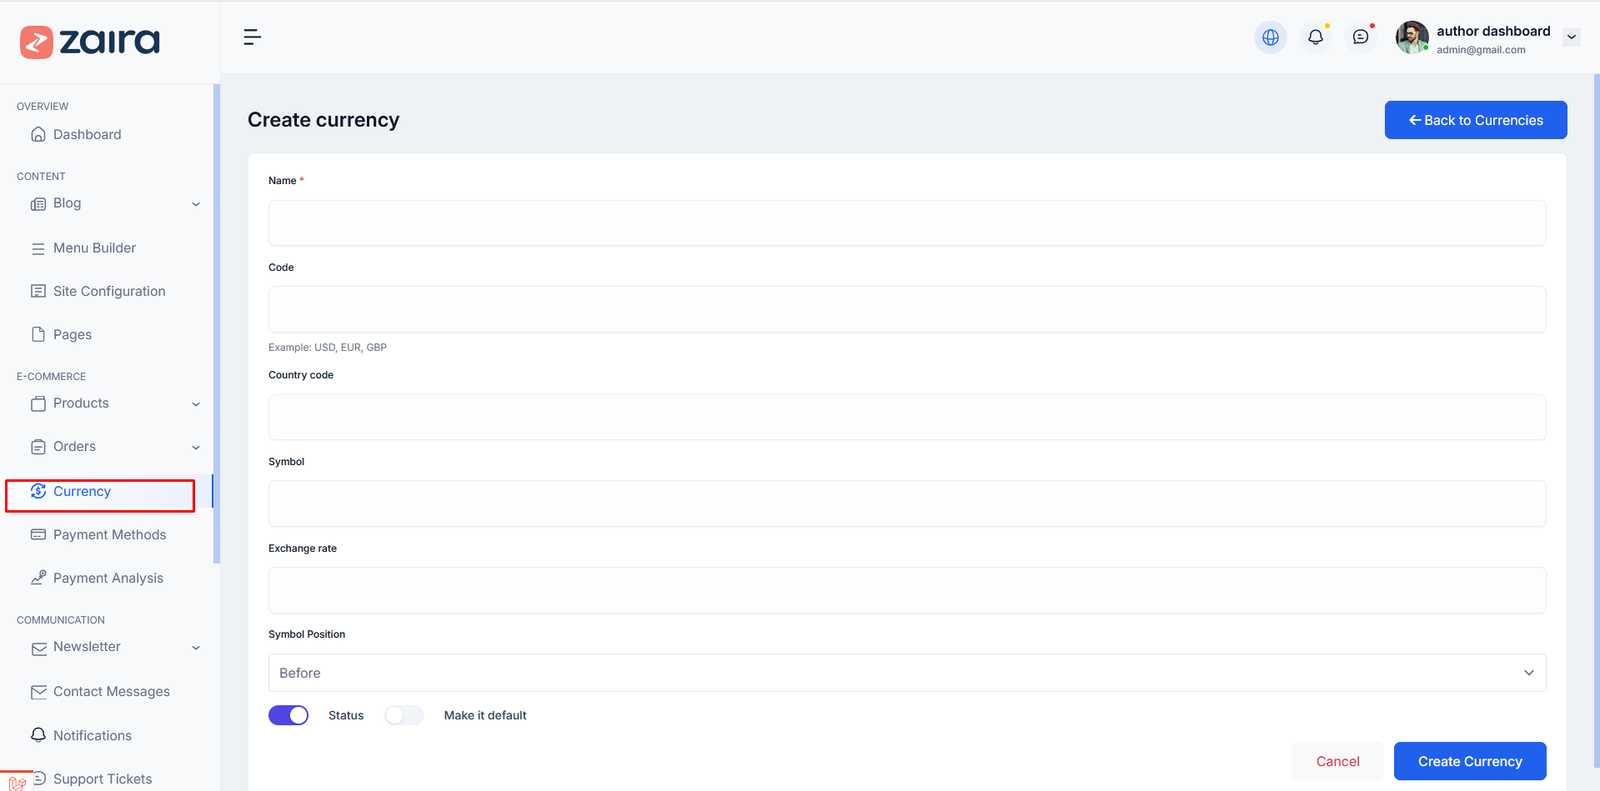The image size is (1600, 791).
Task: Click the Dashboard home icon
Action: point(38,134)
